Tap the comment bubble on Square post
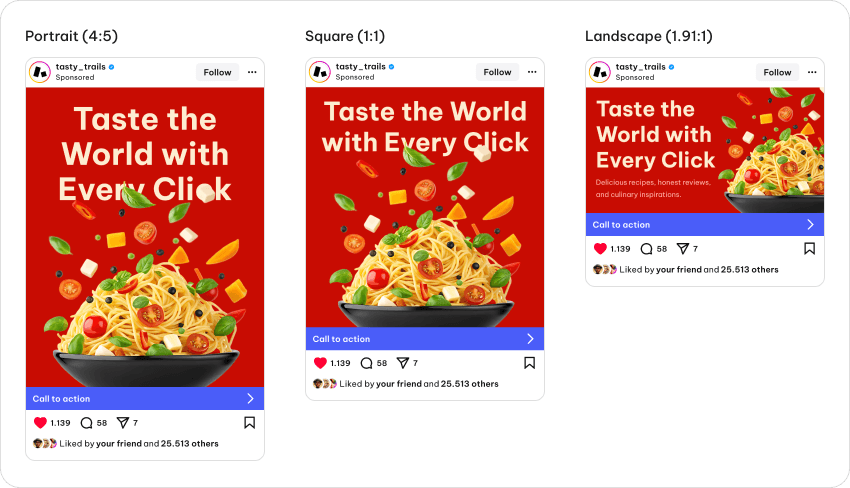Viewport: 850px width, 488px height. (366, 363)
